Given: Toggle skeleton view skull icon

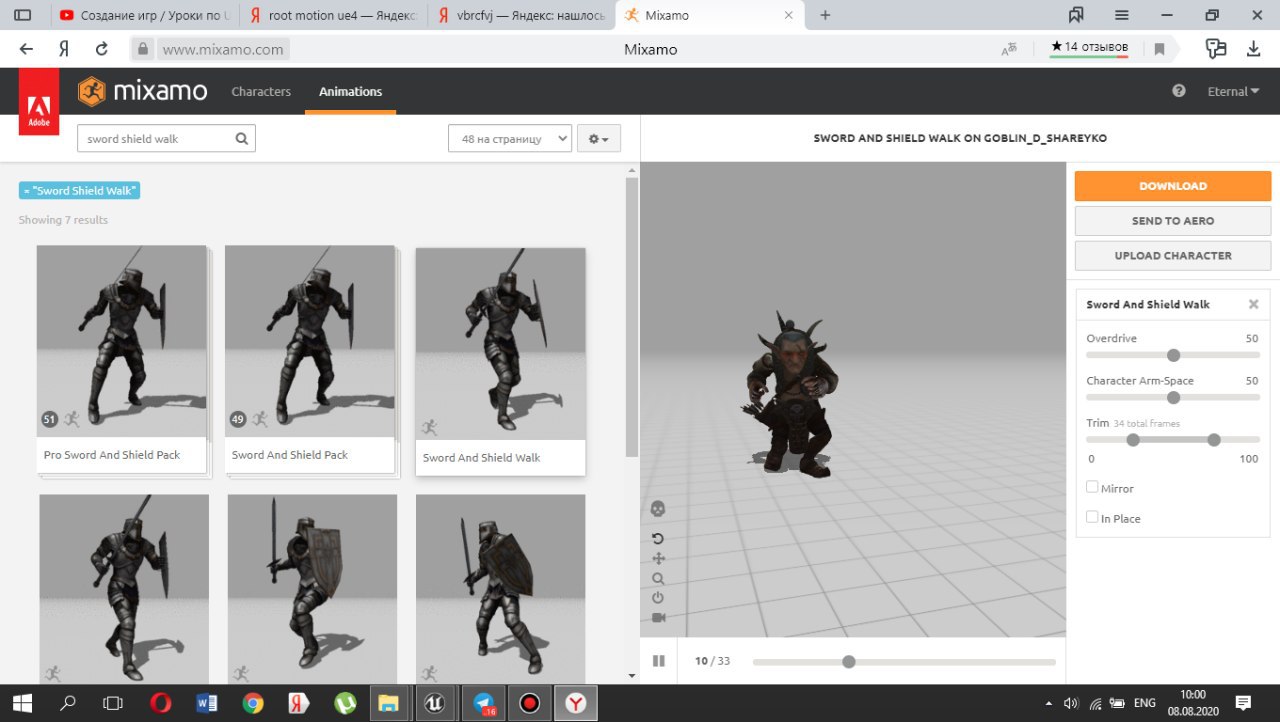Looking at the screenshot, I should coord(658,509).
